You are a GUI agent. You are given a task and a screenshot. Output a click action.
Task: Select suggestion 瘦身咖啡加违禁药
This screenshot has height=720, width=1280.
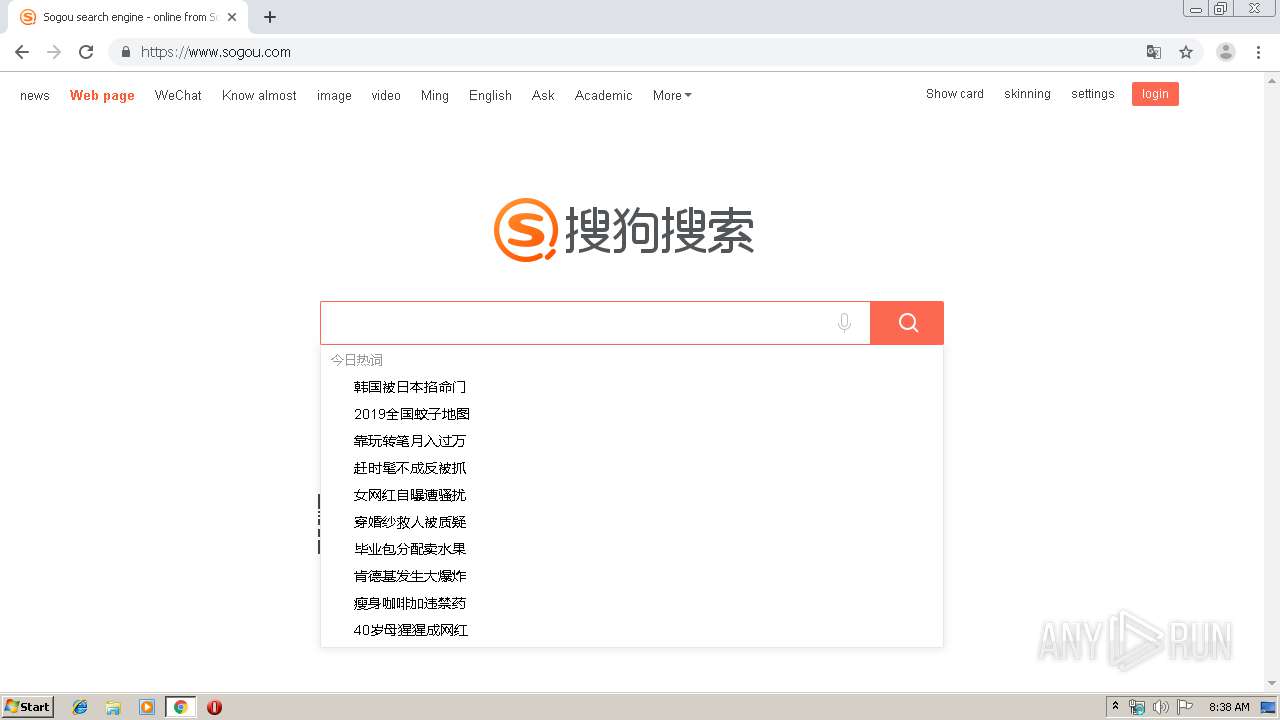pos(410,603)
